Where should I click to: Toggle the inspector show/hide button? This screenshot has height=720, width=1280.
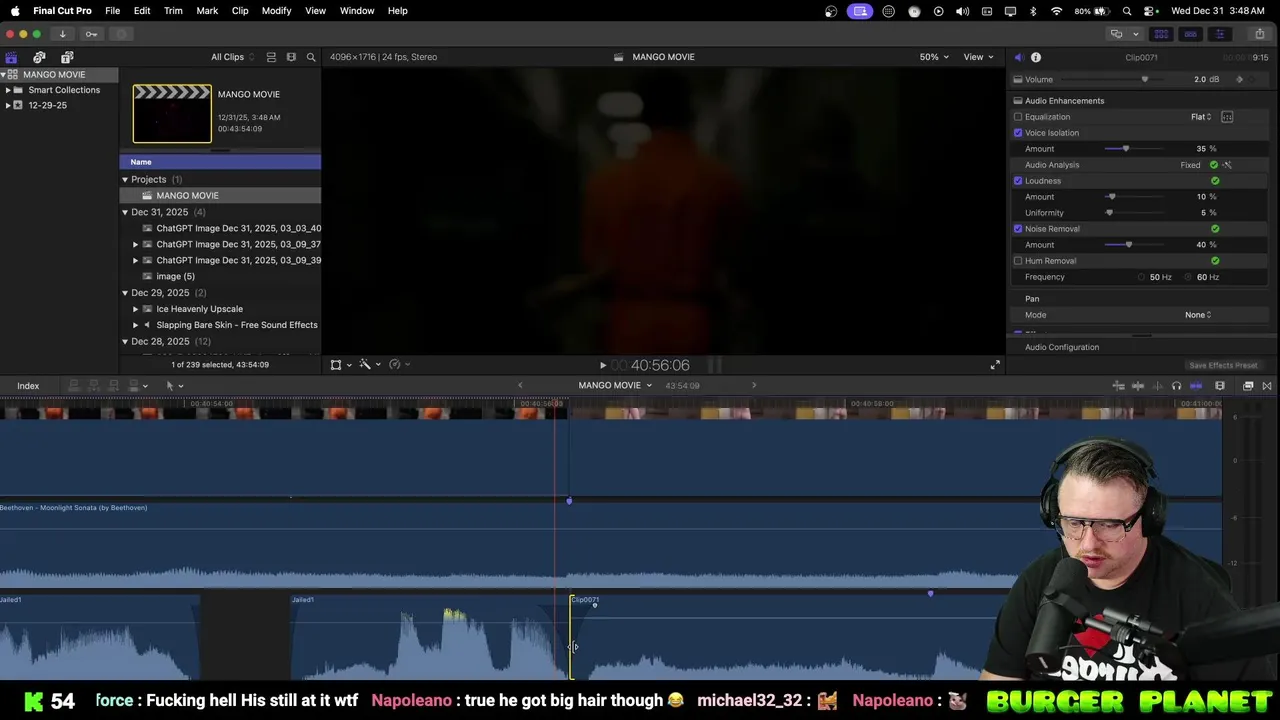[1219, 34]
